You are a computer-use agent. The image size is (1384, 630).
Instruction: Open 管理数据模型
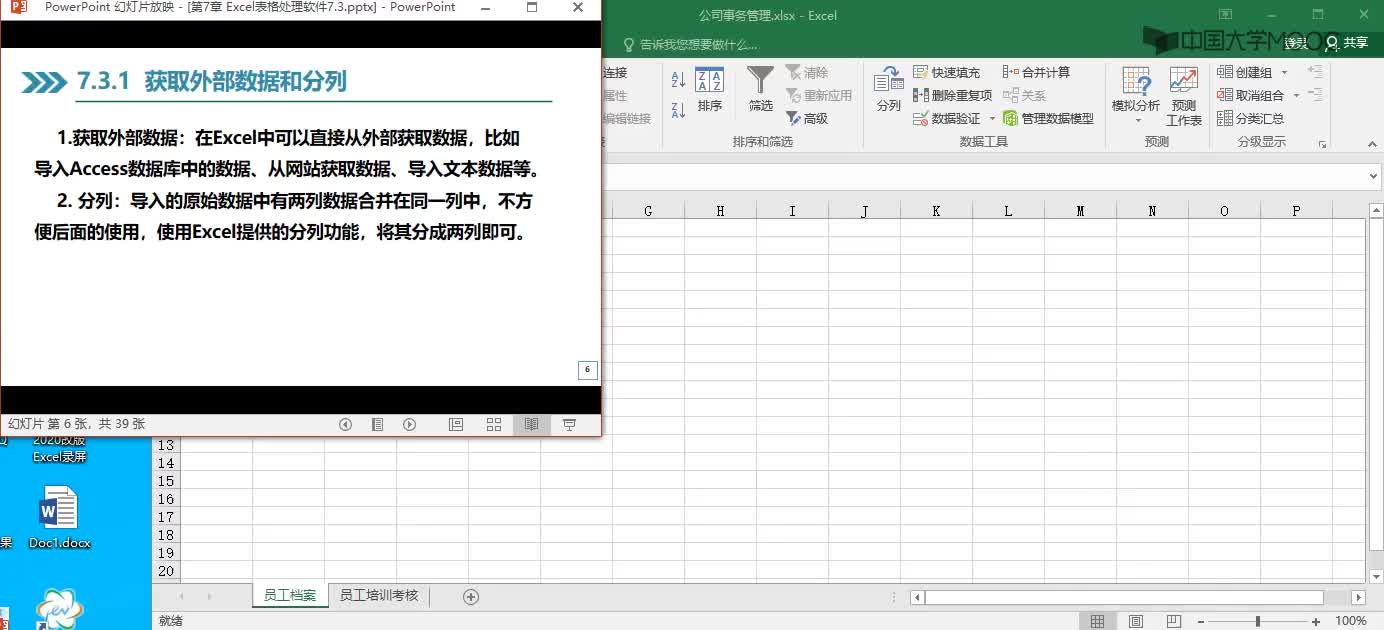tap(1048, 118)
